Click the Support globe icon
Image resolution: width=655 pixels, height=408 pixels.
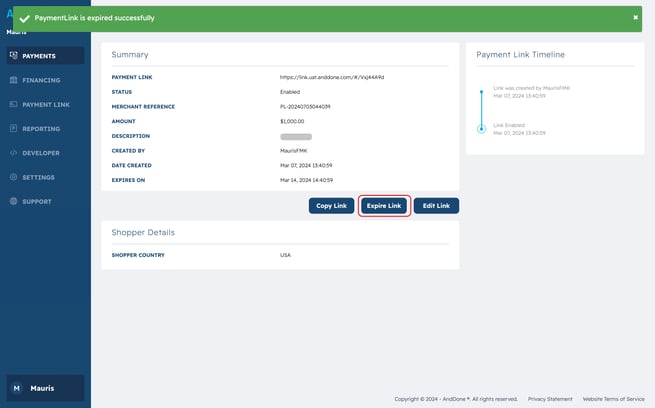pyautogui.click(x=14, y=201)
